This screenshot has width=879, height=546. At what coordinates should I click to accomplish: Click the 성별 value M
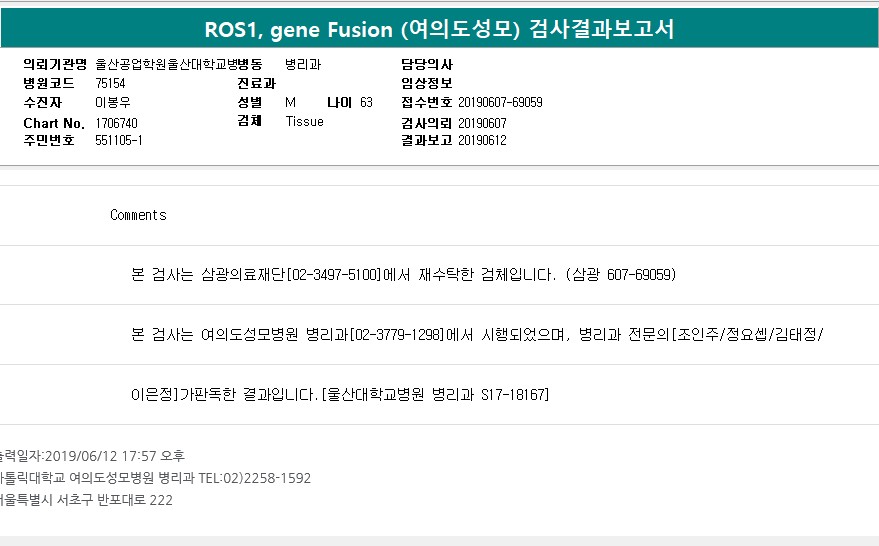tap(290, 103)
